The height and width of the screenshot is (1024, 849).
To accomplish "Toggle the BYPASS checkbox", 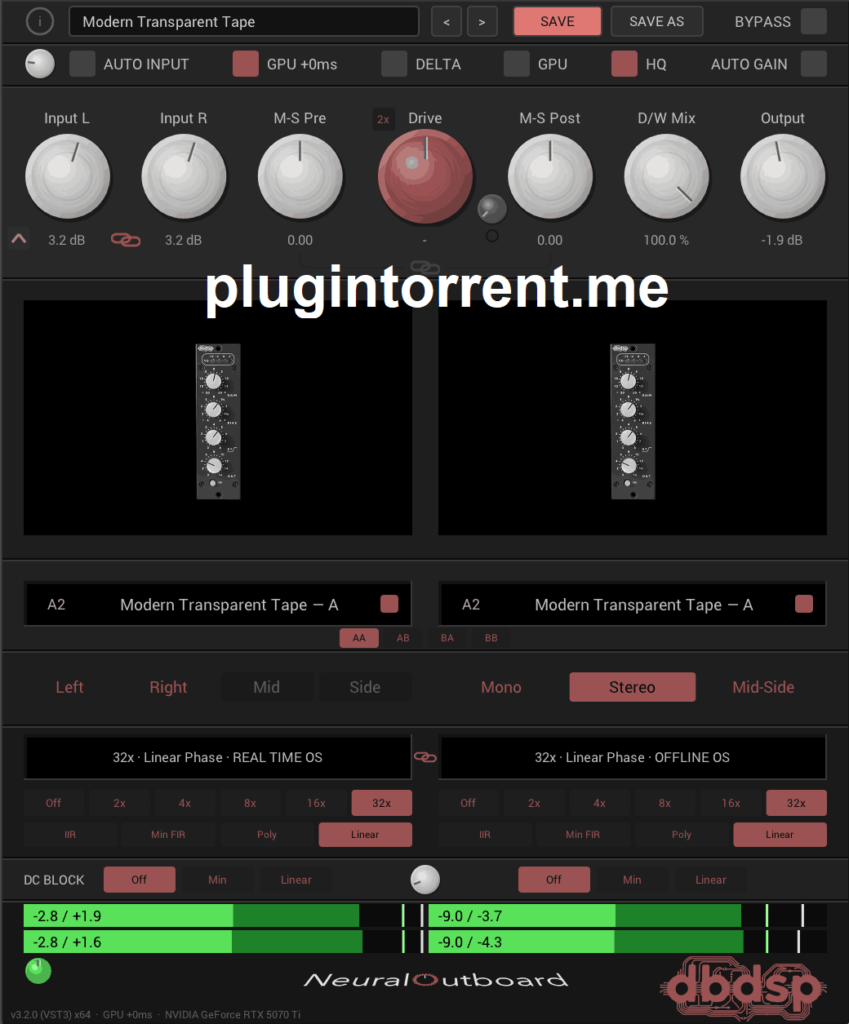I will [814, 22].
